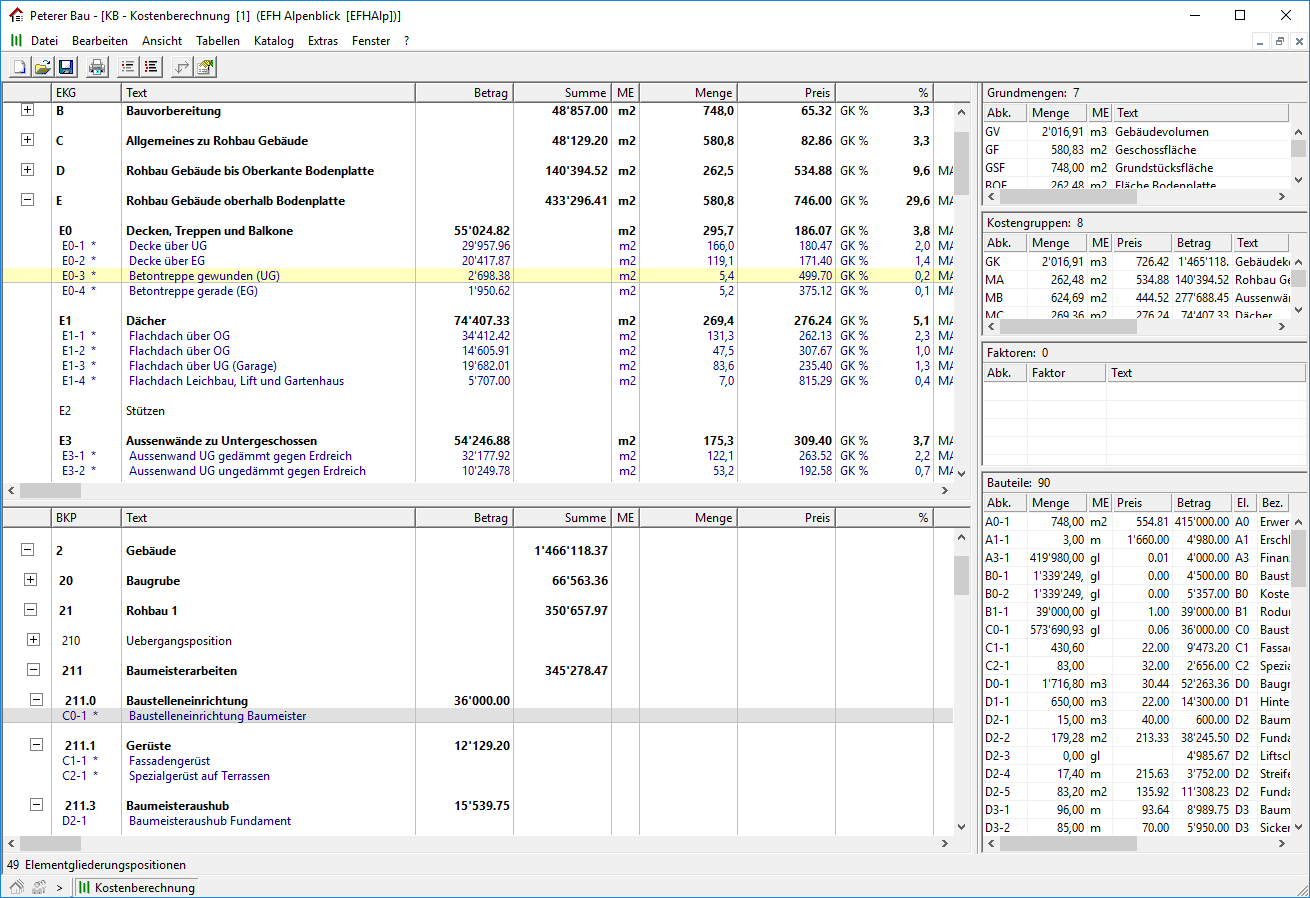Select the C1-1 Fassadengerüst row

tap(170, 761)
